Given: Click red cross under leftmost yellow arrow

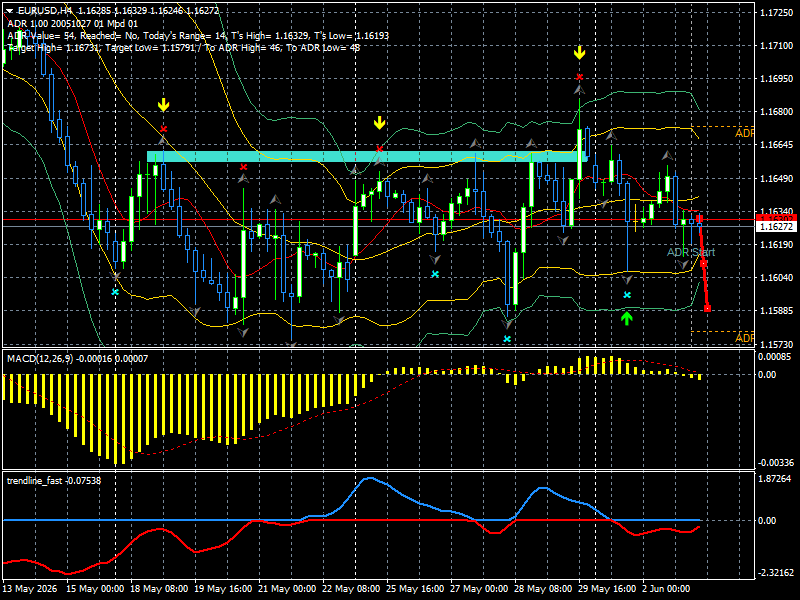Looking at the screenshot, I should (164, 129).
